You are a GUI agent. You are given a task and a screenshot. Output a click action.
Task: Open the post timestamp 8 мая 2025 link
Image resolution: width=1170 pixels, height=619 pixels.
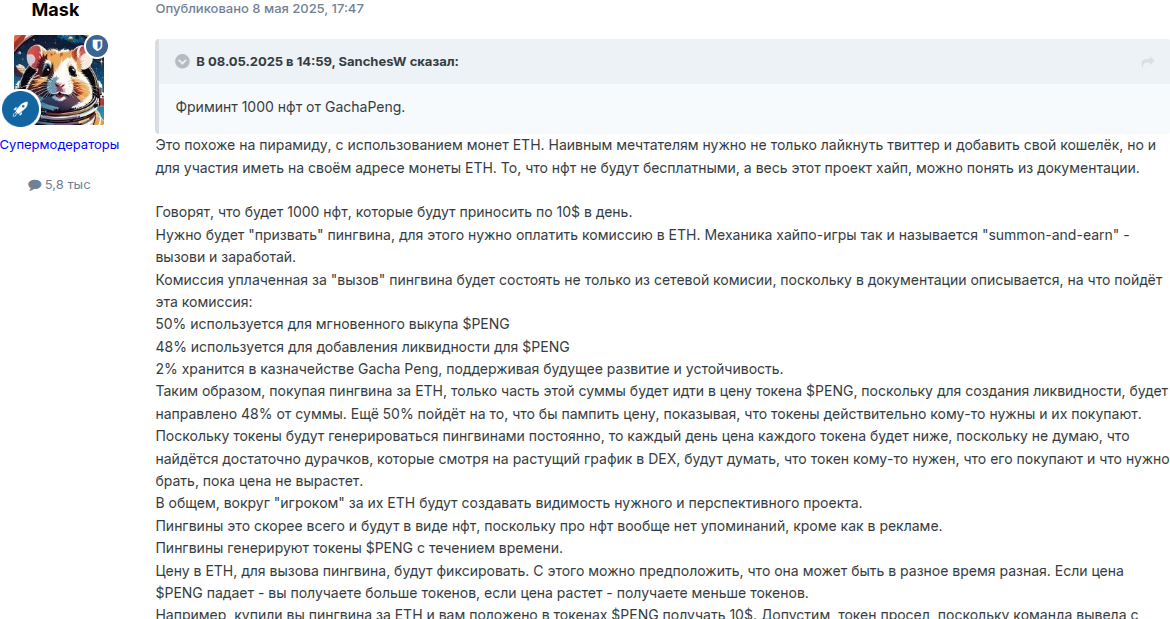point(259,9)
